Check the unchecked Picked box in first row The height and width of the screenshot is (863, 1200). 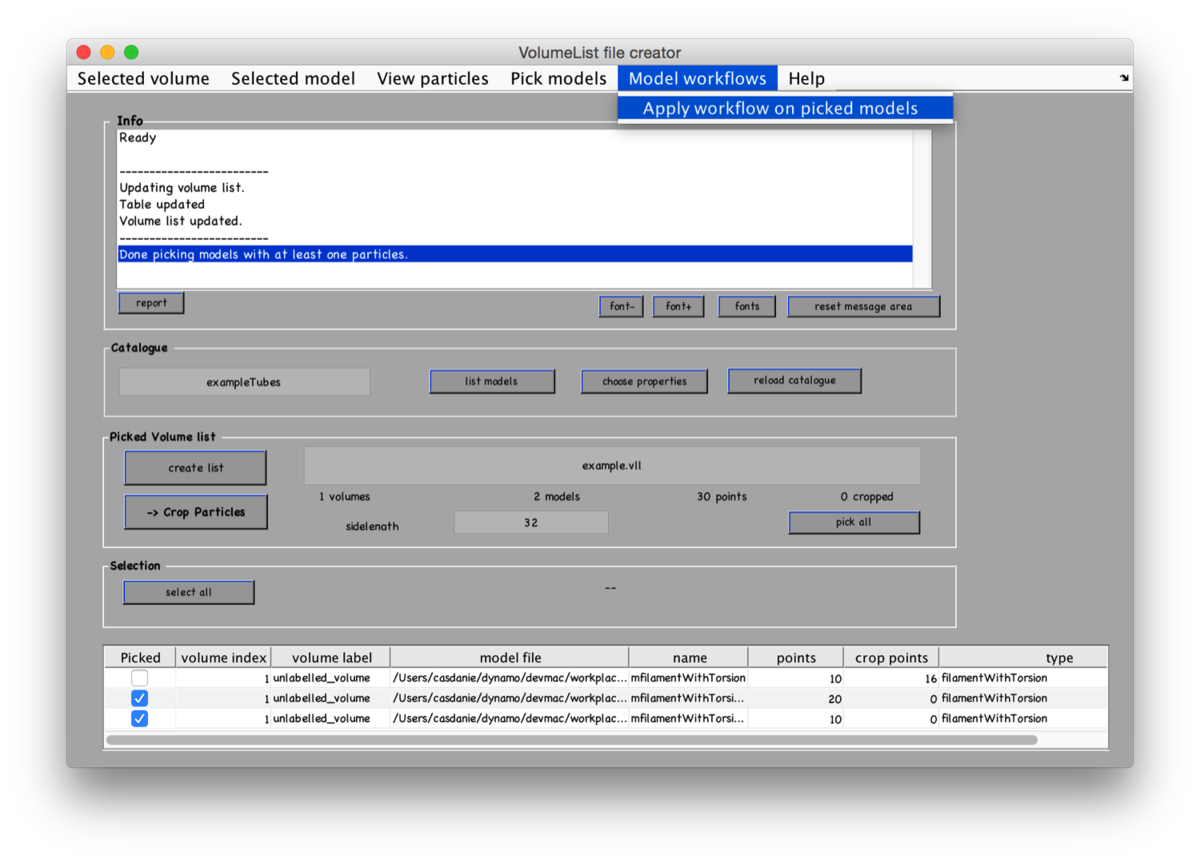pos(140,678)
